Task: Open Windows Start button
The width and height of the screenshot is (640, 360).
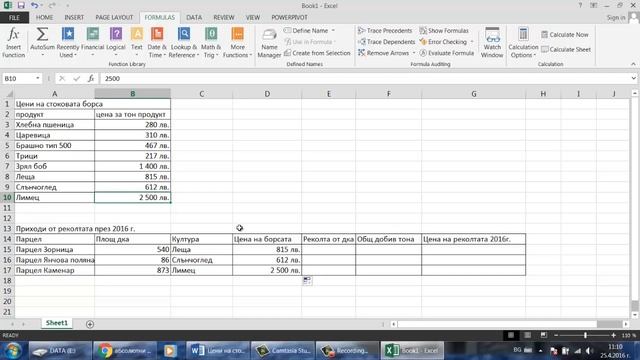Action: 12,350
